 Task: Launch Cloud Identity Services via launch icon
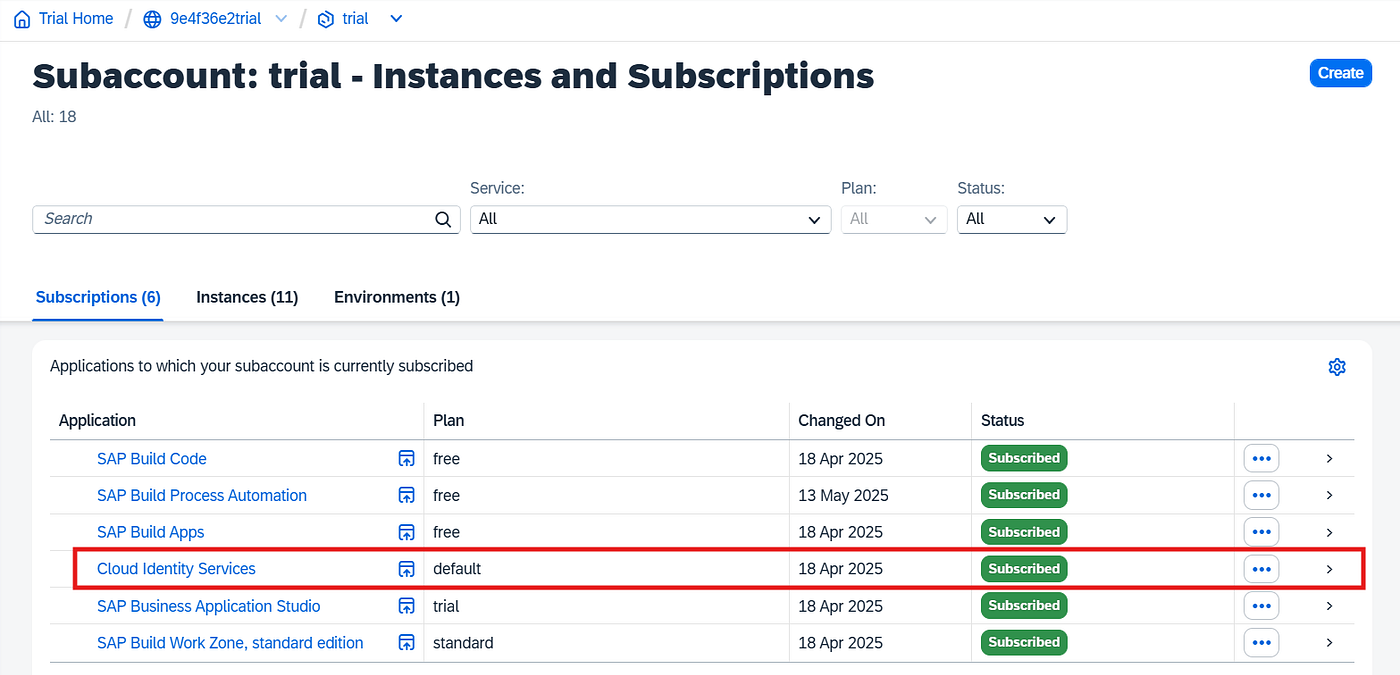click(x=406, y=569)
